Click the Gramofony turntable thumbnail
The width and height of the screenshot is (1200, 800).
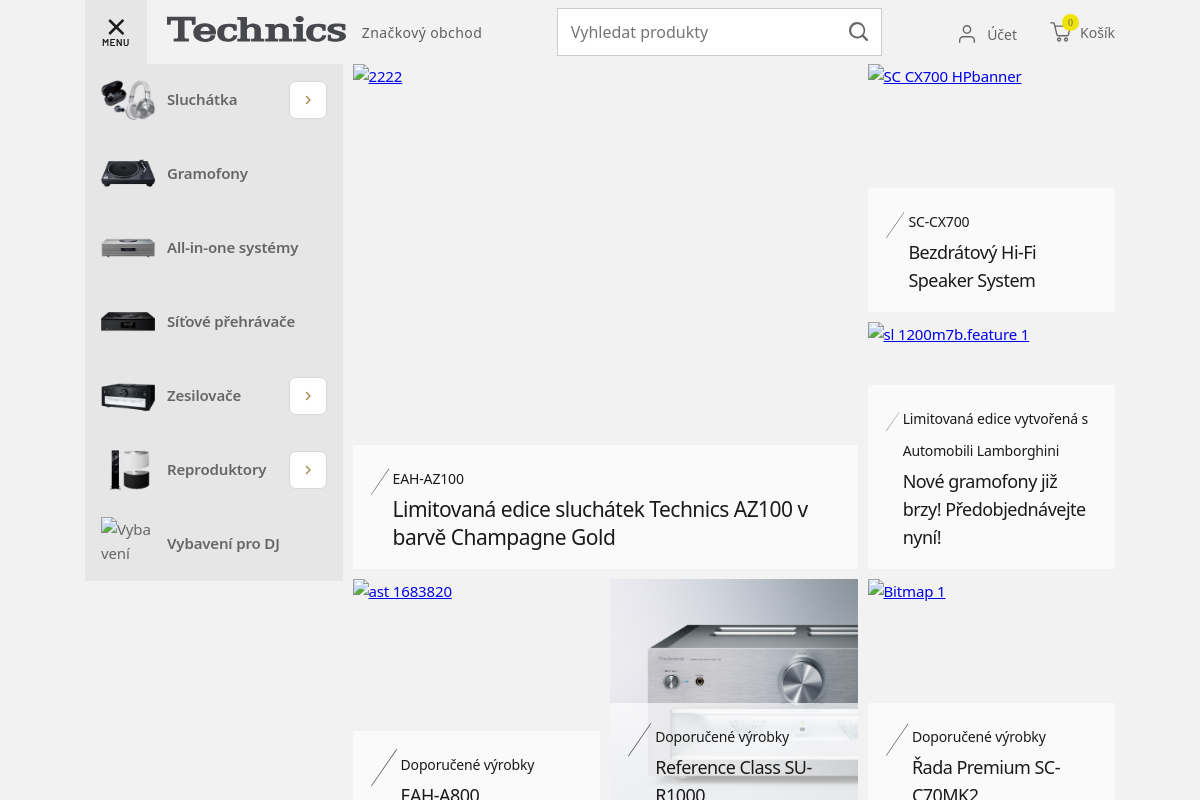pos(128,174)
